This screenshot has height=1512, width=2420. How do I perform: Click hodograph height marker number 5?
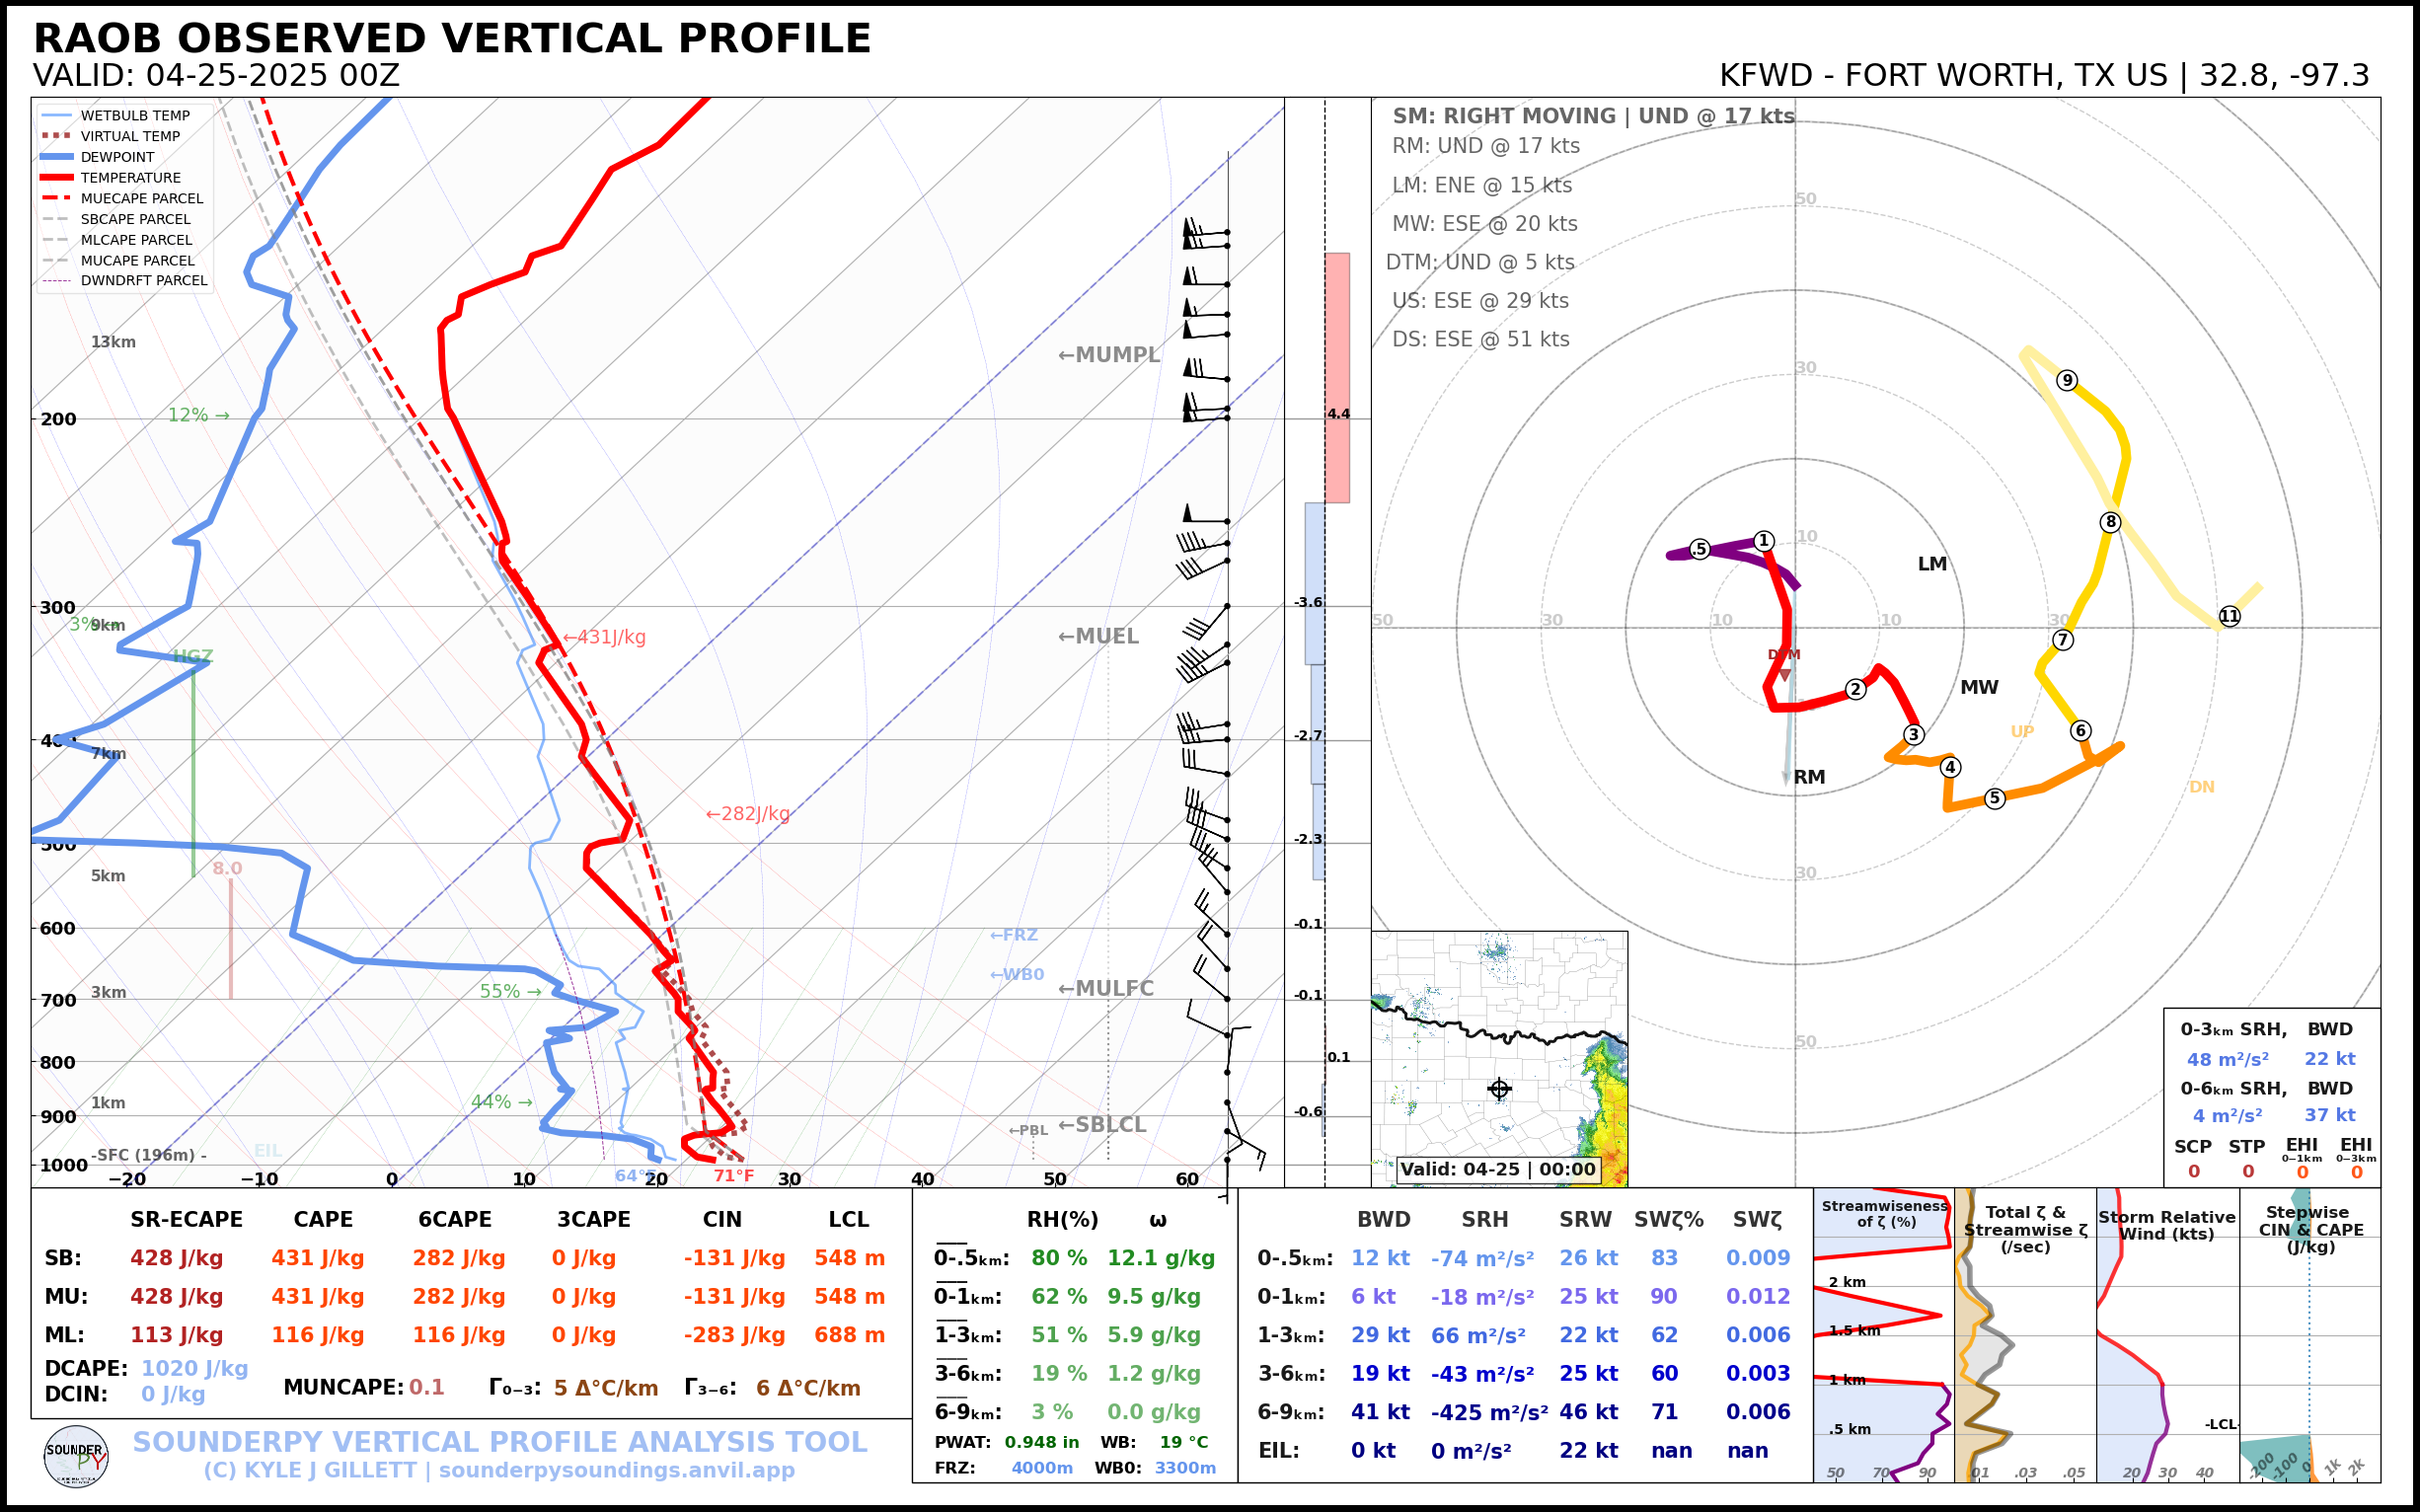pos(1995,798)
